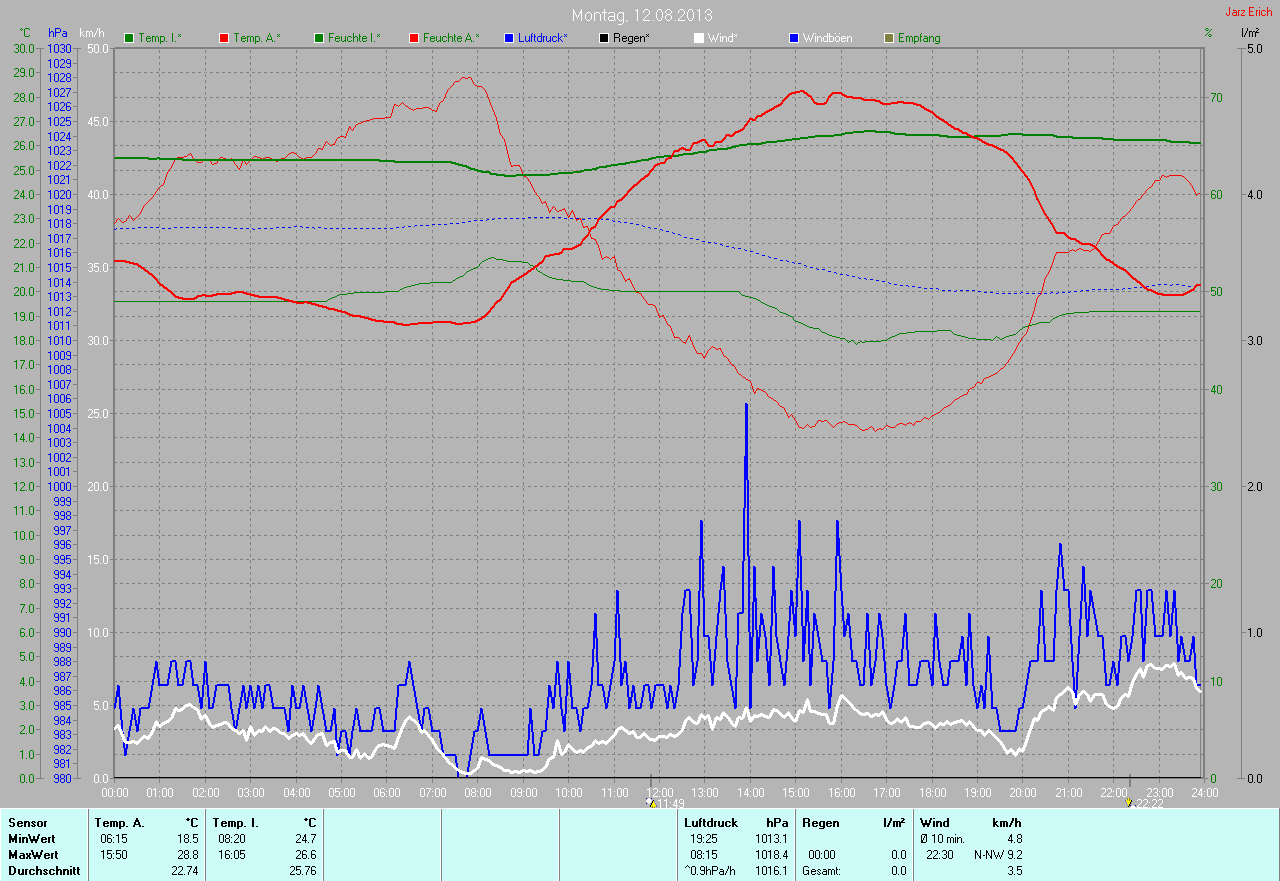Image resolution: width=1280 pixels, height=881 pixels.
Task: Click the black Regen legend swatch
Action: (x=603, y=38)
